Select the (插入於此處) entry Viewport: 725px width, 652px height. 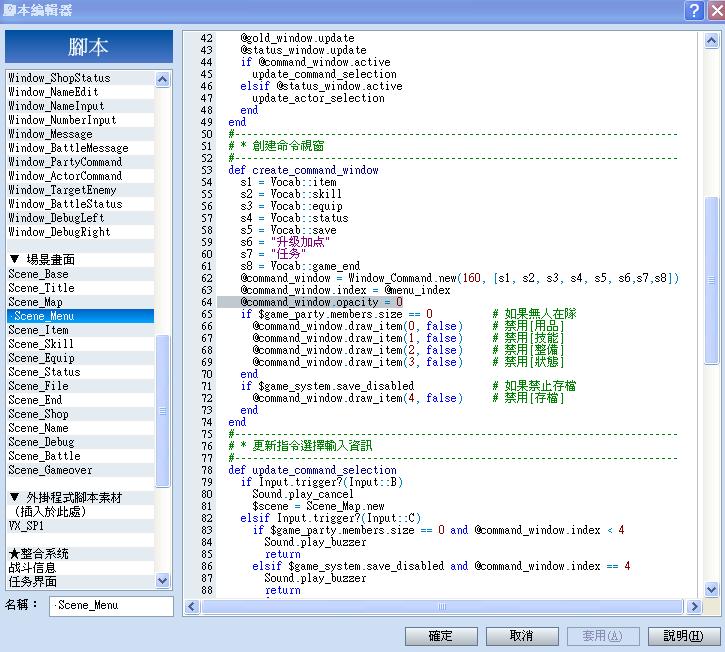(80, 511)
